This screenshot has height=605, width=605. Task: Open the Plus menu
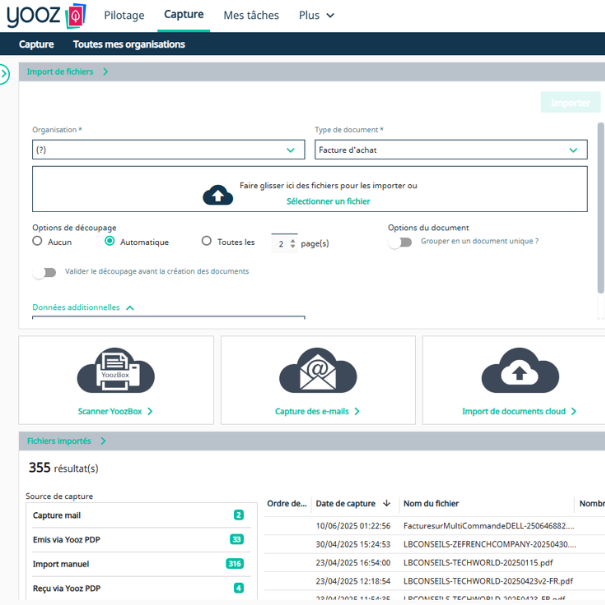(x=316, y=15)
